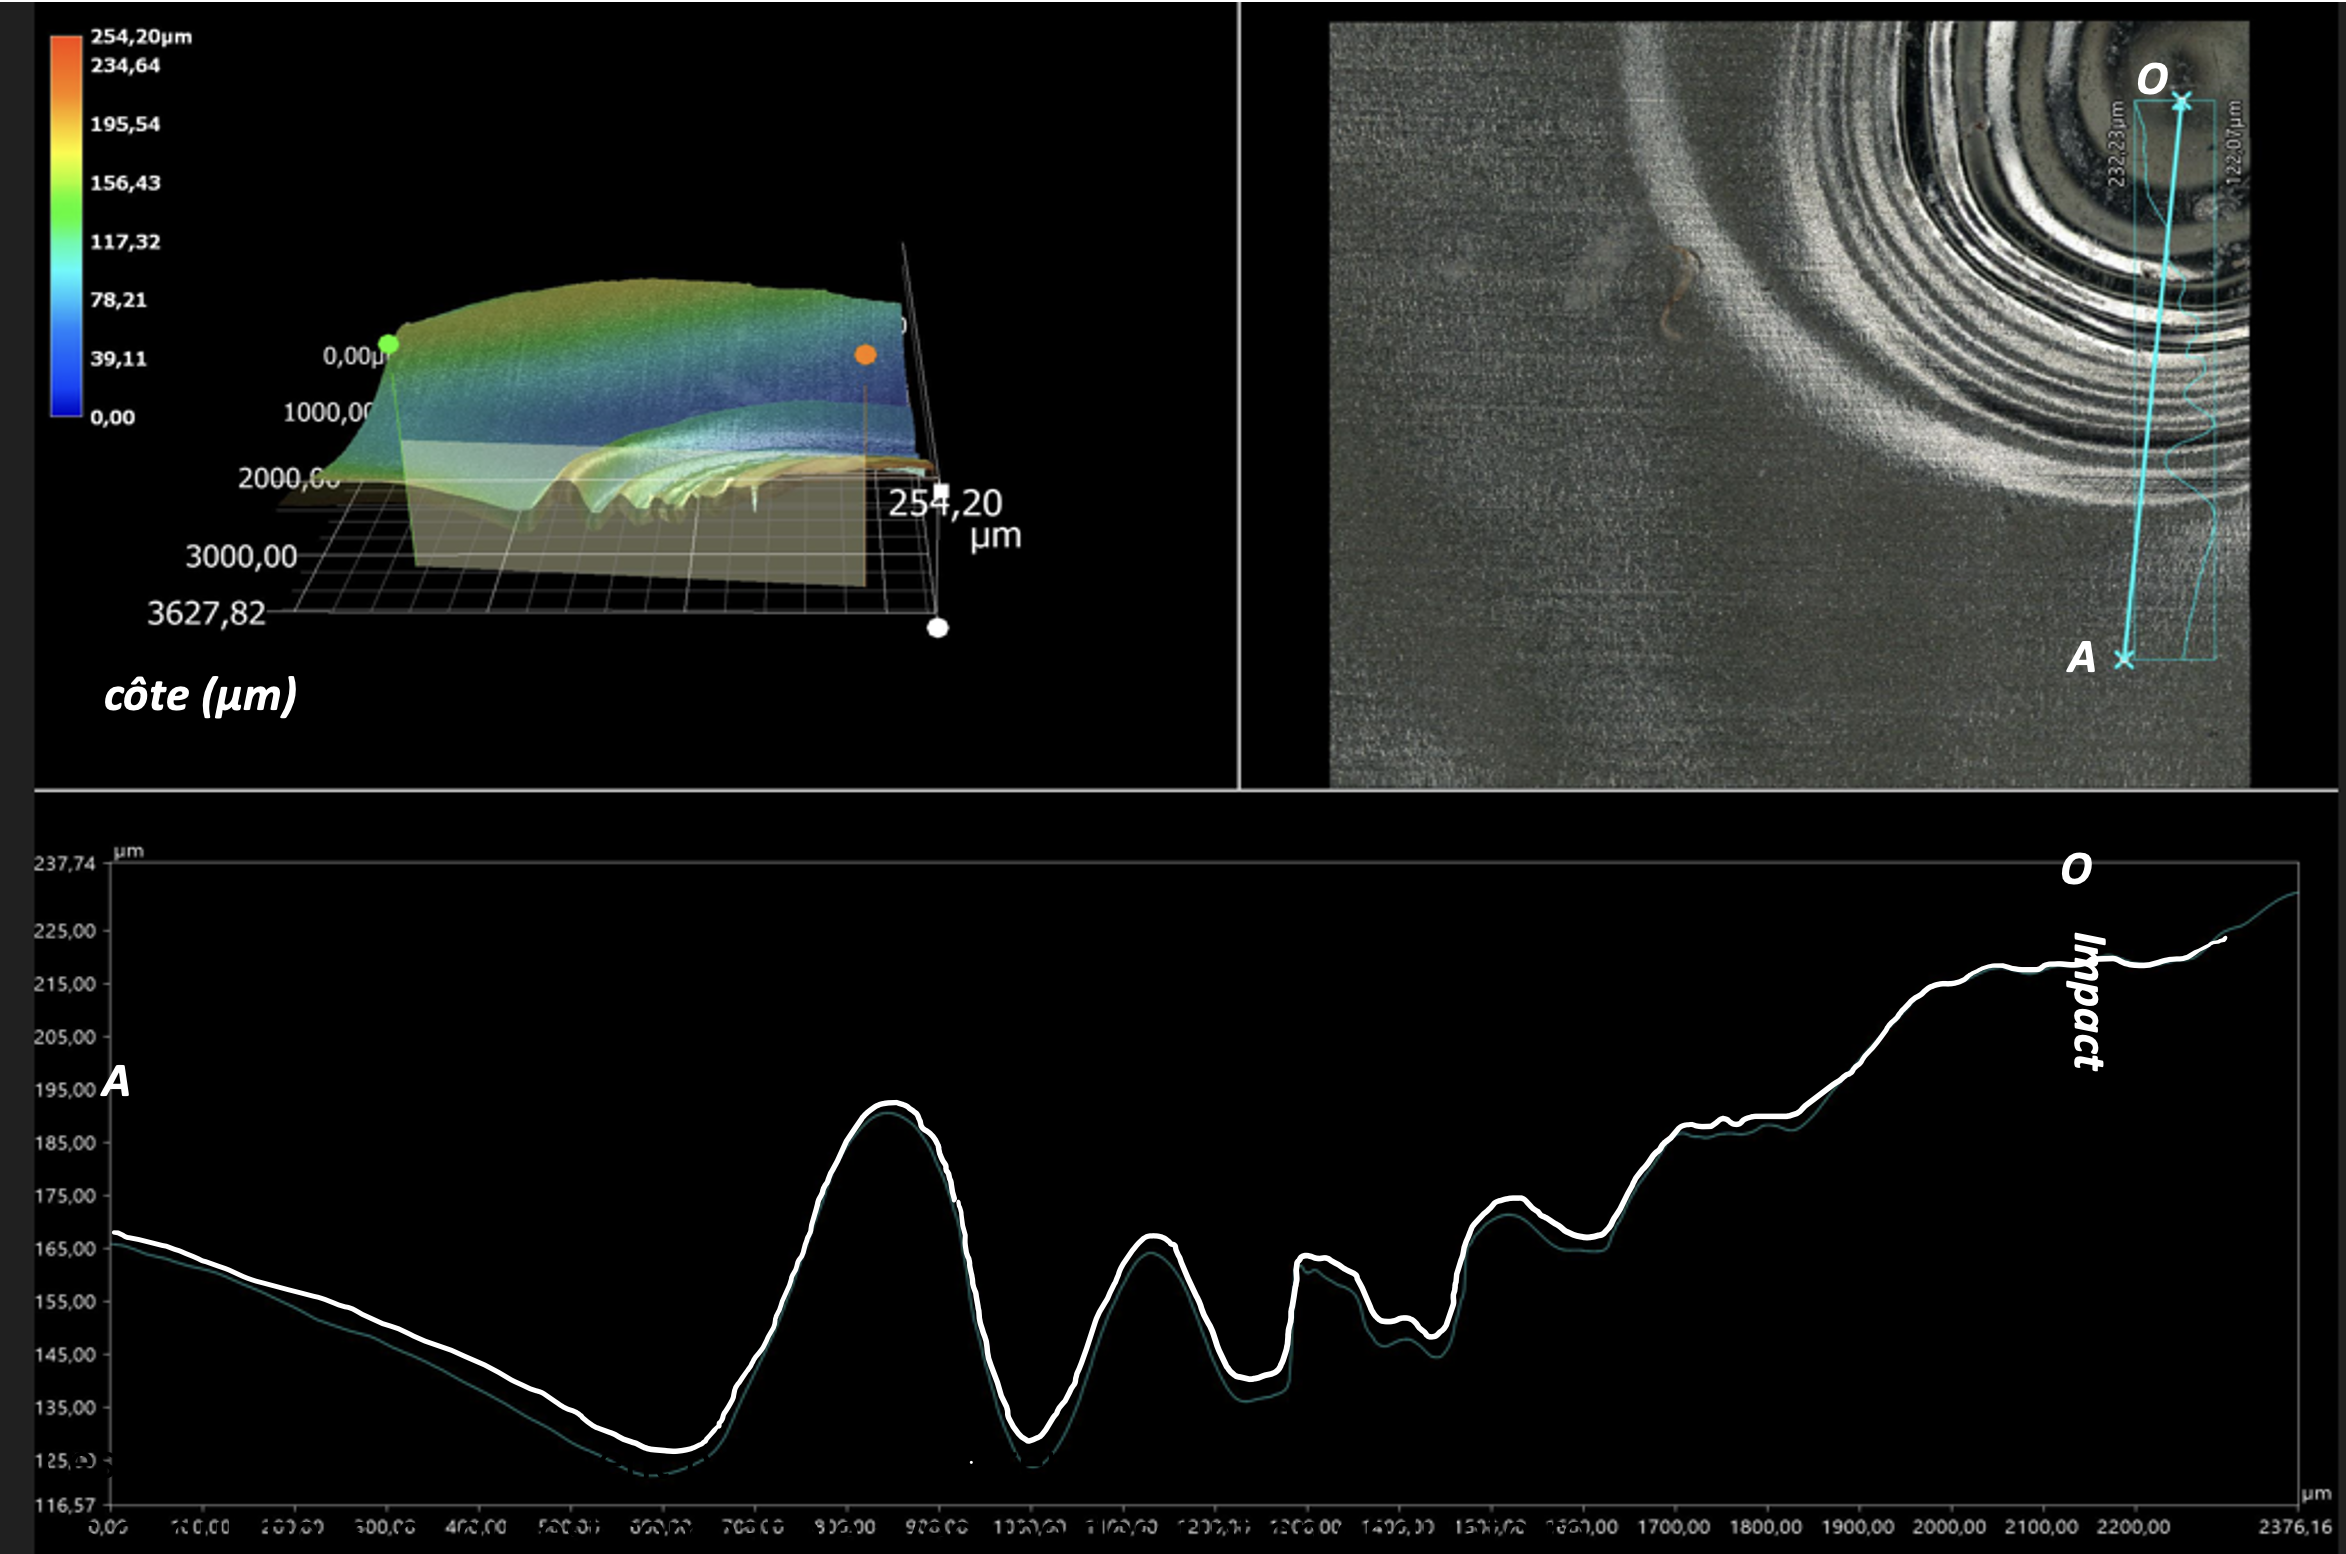Click the cyan profile line between O and A

point(2152,380)
